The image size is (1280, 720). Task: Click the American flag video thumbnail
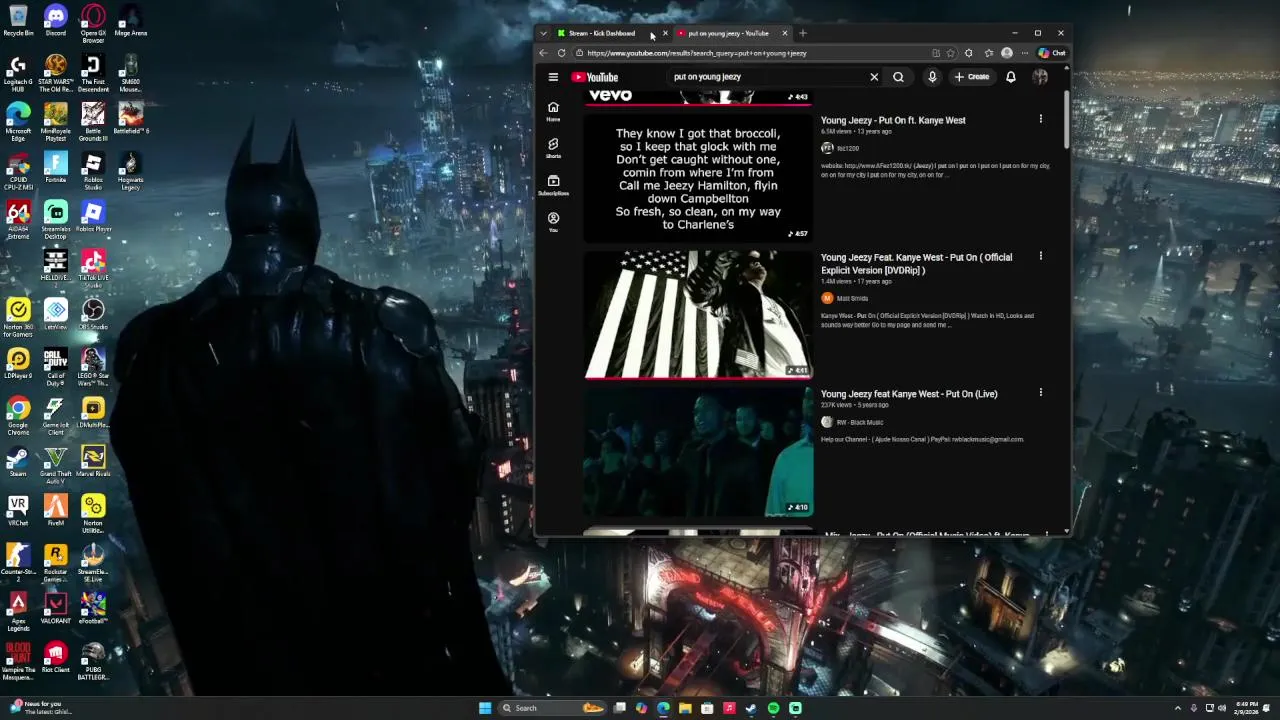(698, 314)
